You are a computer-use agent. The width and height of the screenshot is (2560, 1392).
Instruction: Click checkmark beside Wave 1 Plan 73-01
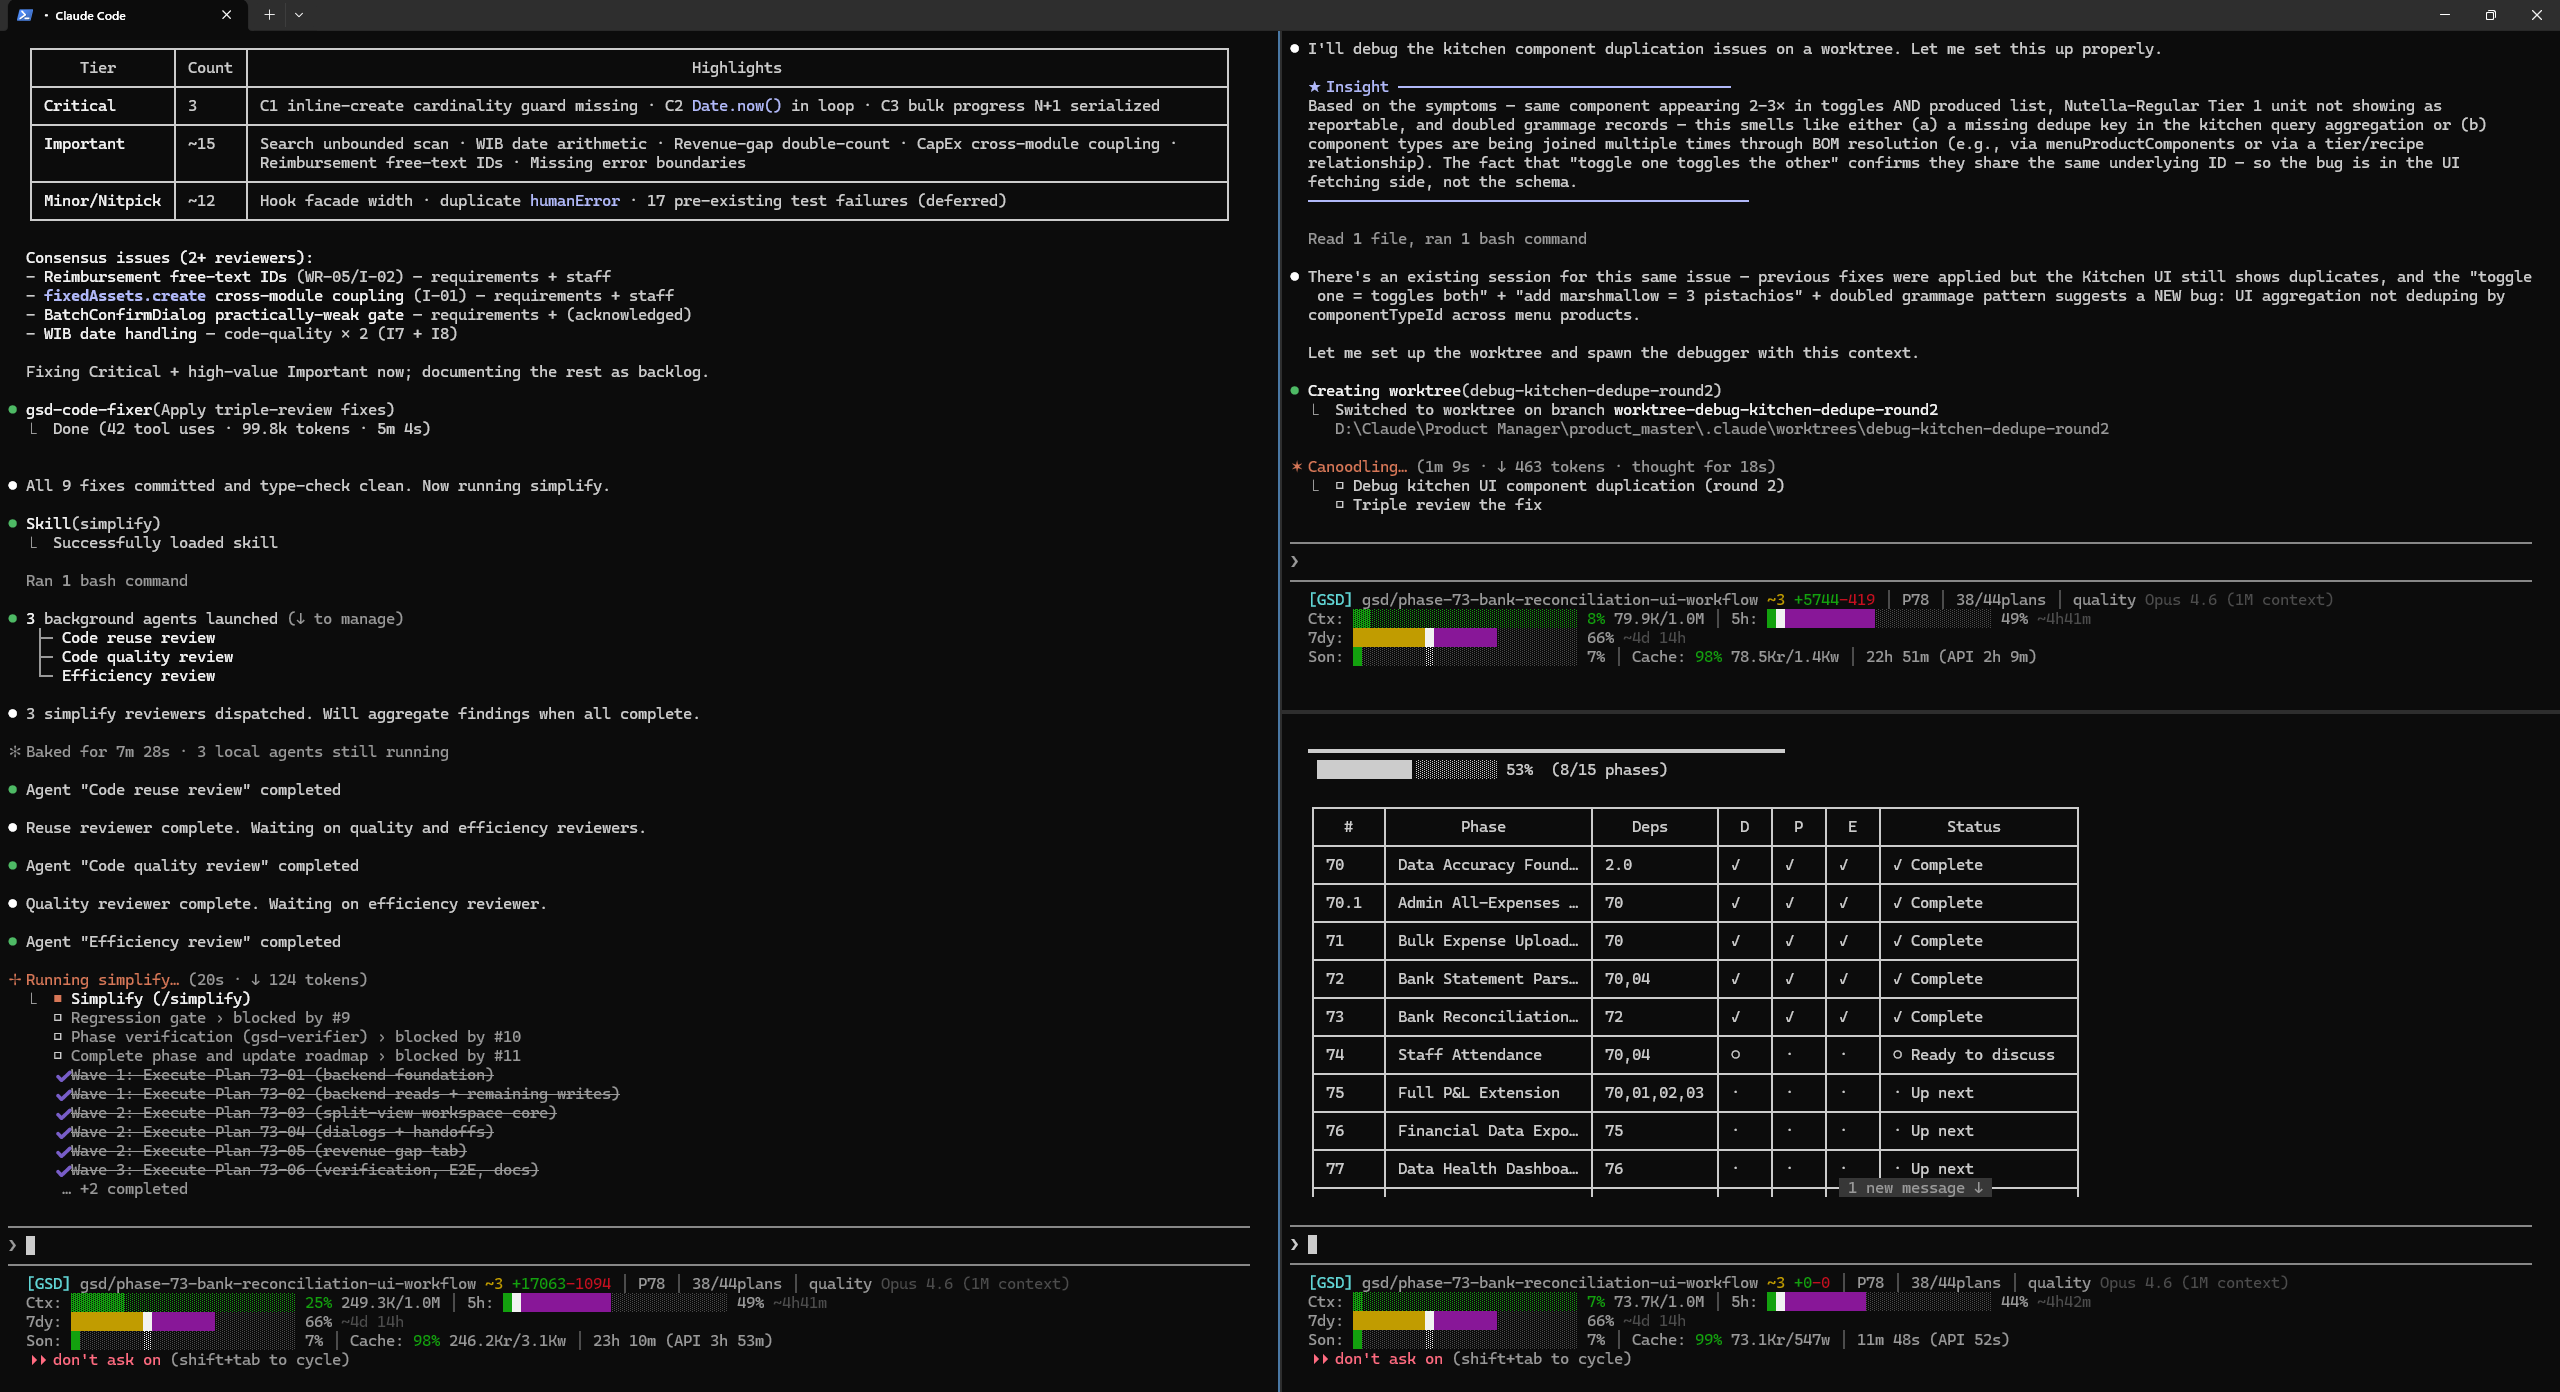[63, 1075]
